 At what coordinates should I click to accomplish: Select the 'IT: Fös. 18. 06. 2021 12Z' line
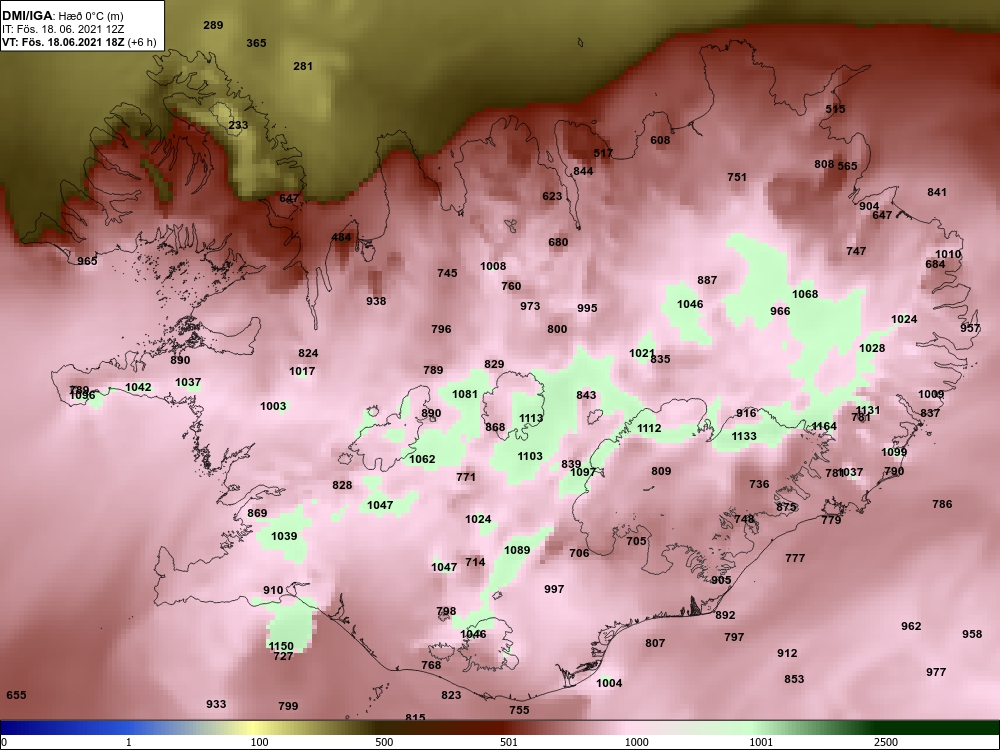pyautogui.click(x=63, y=29)
